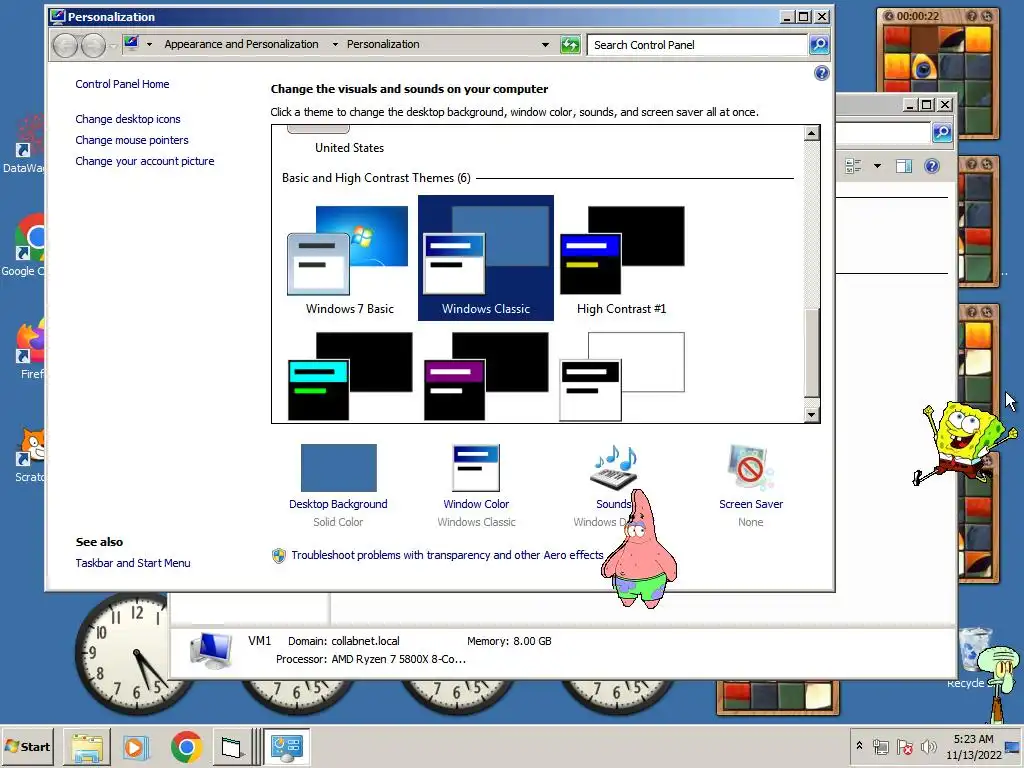The width and height of the screenshot is (1024, 768).
Task: Open Troubleshoot problems with transparency link
Action: [447, 555]
